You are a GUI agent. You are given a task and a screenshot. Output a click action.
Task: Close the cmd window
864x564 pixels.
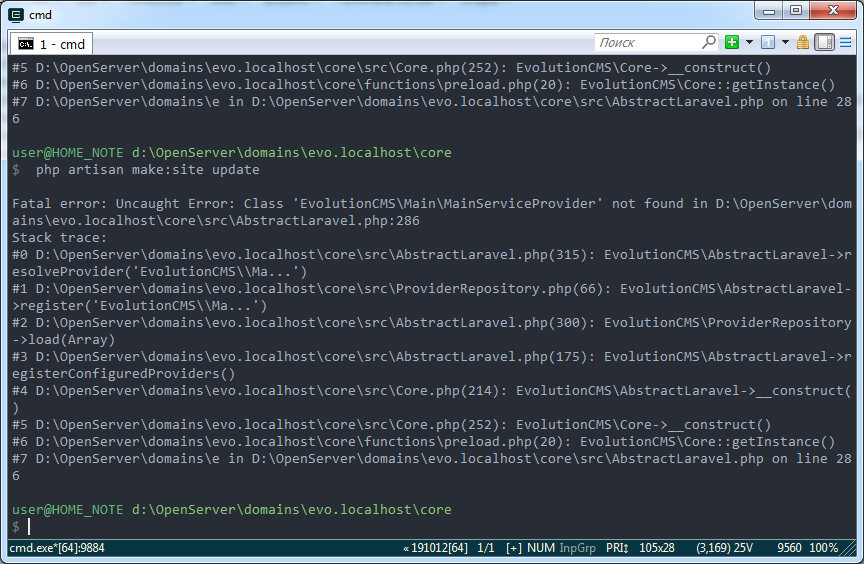tap(833, 10)
